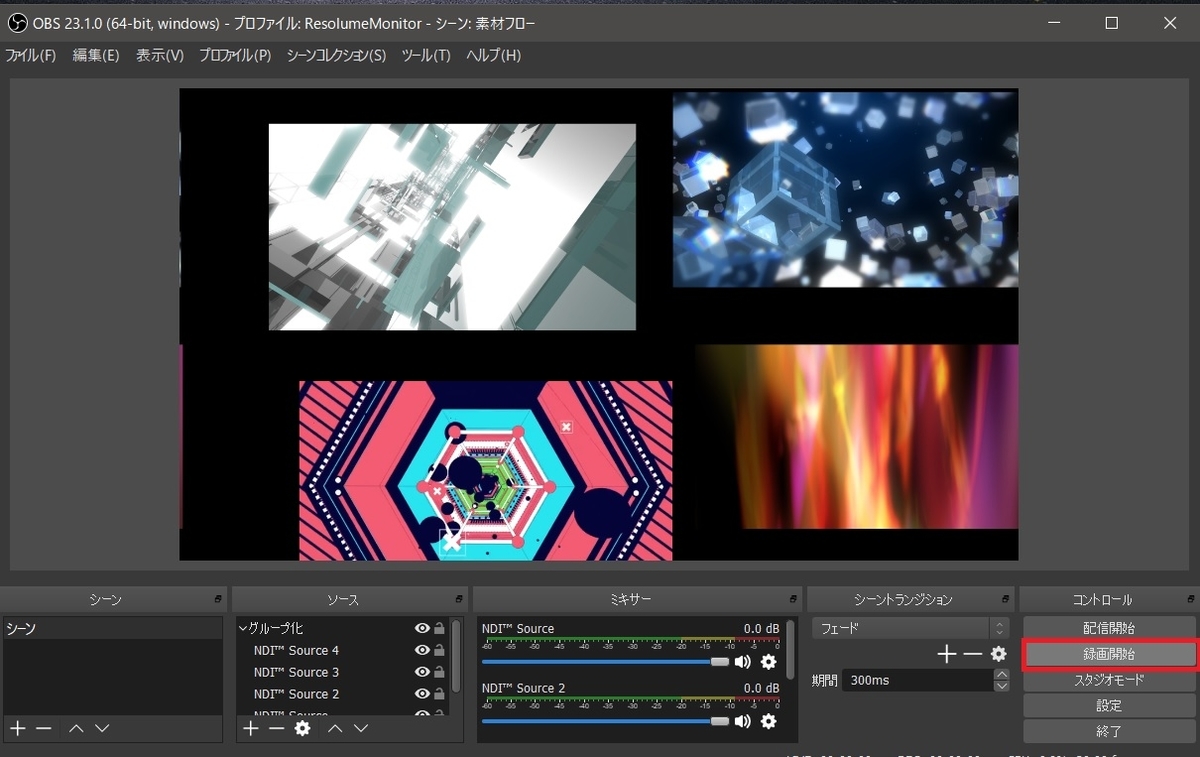Open the ヘルプ(H) menu
The image size is (1200, 757).
(x=493, y=55)
